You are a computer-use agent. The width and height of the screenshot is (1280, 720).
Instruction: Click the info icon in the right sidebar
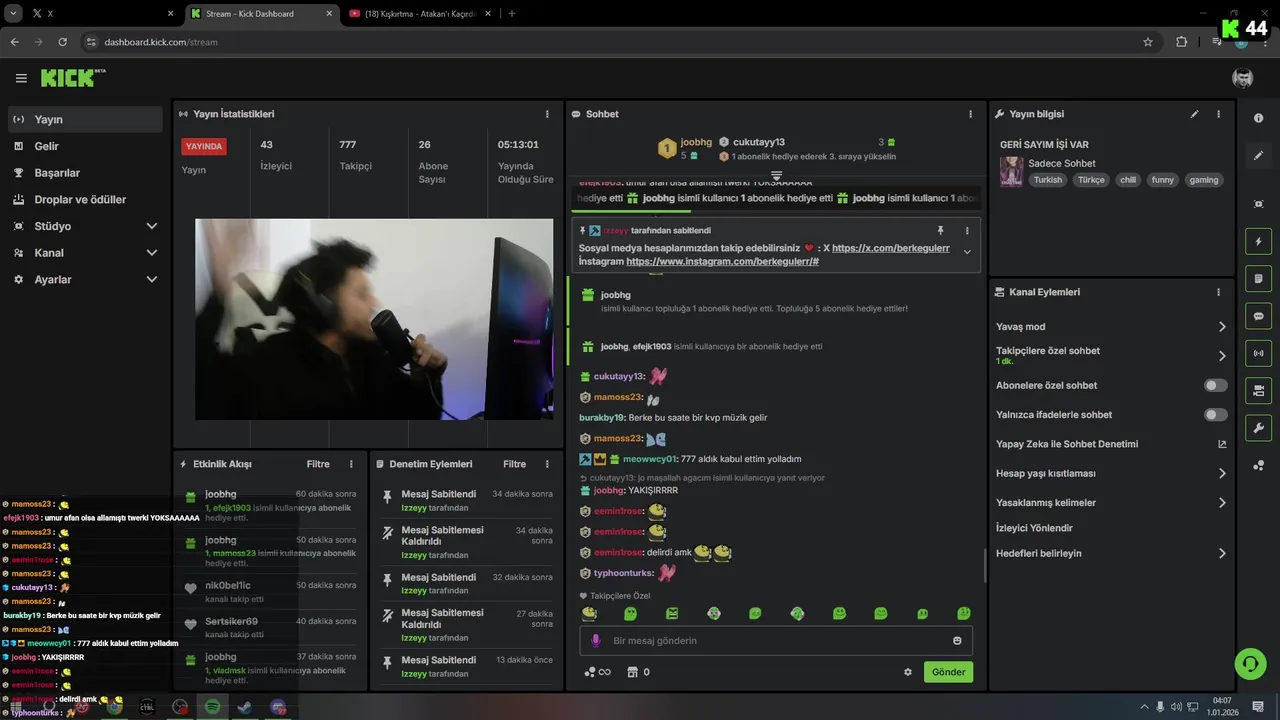[1258, 118]
